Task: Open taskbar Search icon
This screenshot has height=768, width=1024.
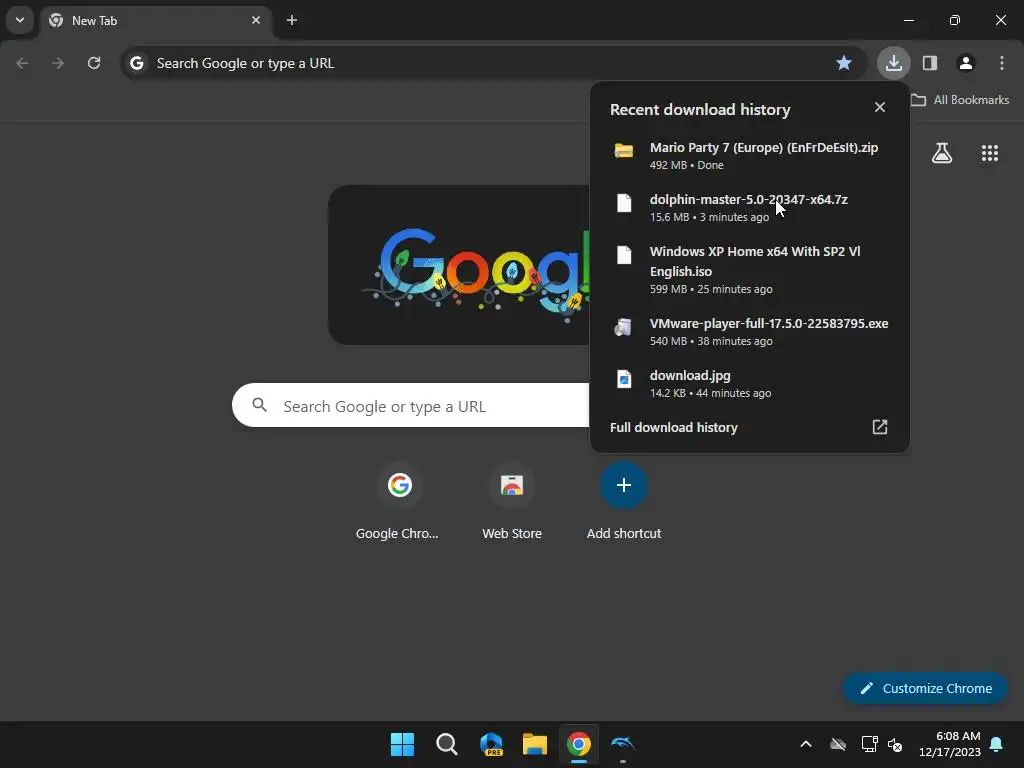Action: (447, 744)
